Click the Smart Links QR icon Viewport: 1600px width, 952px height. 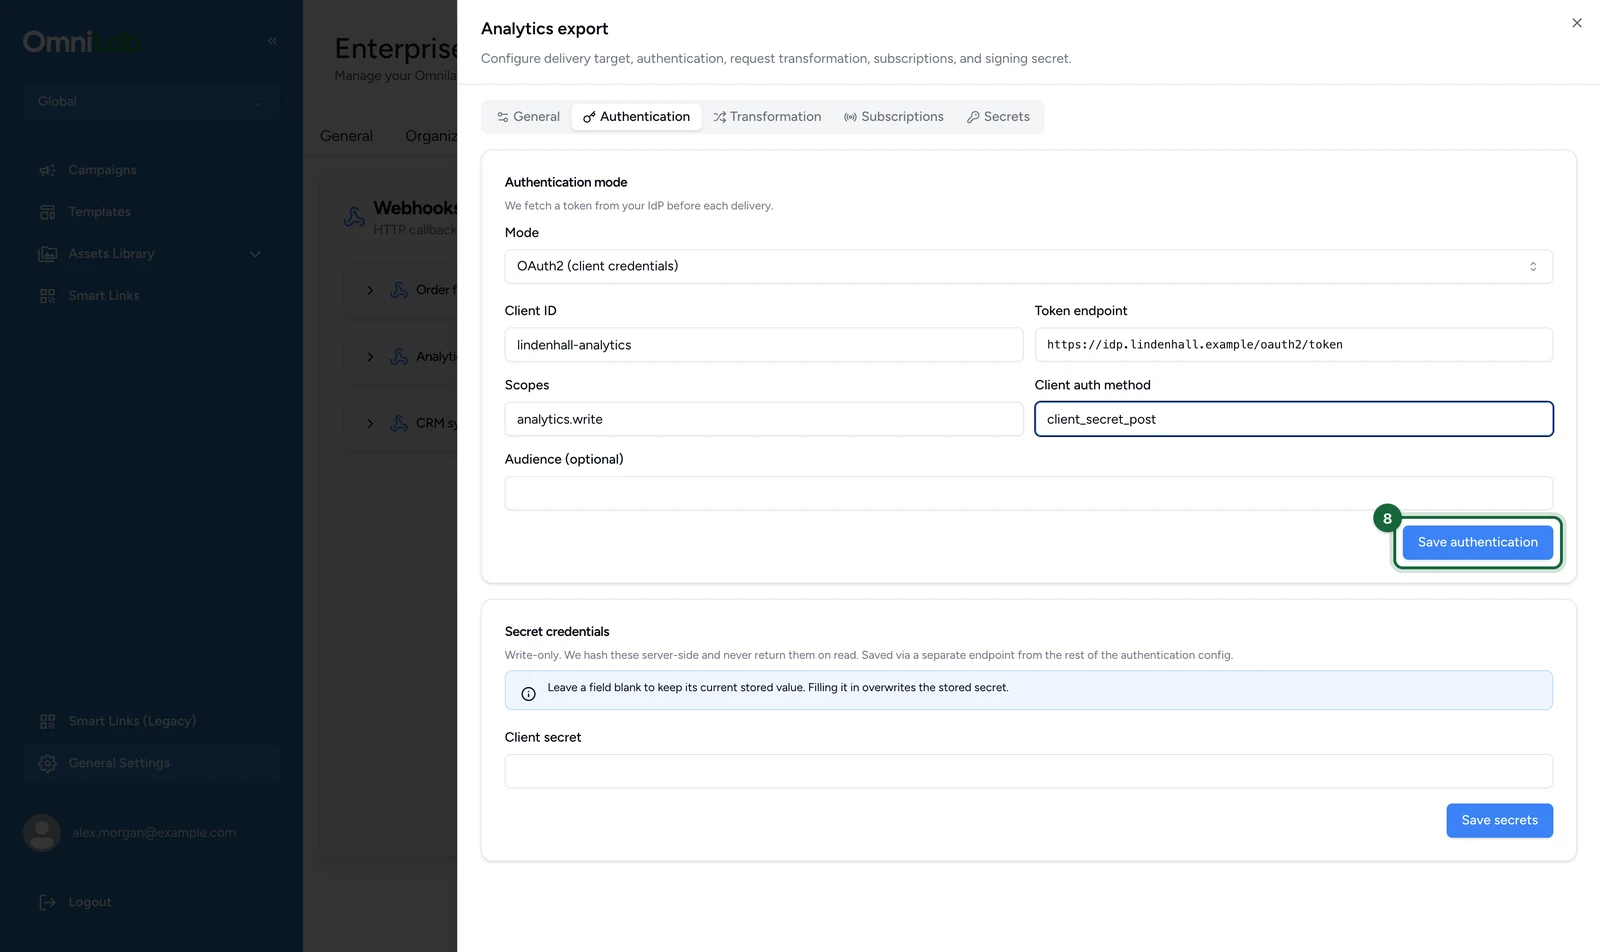click(x=47, y=296)
